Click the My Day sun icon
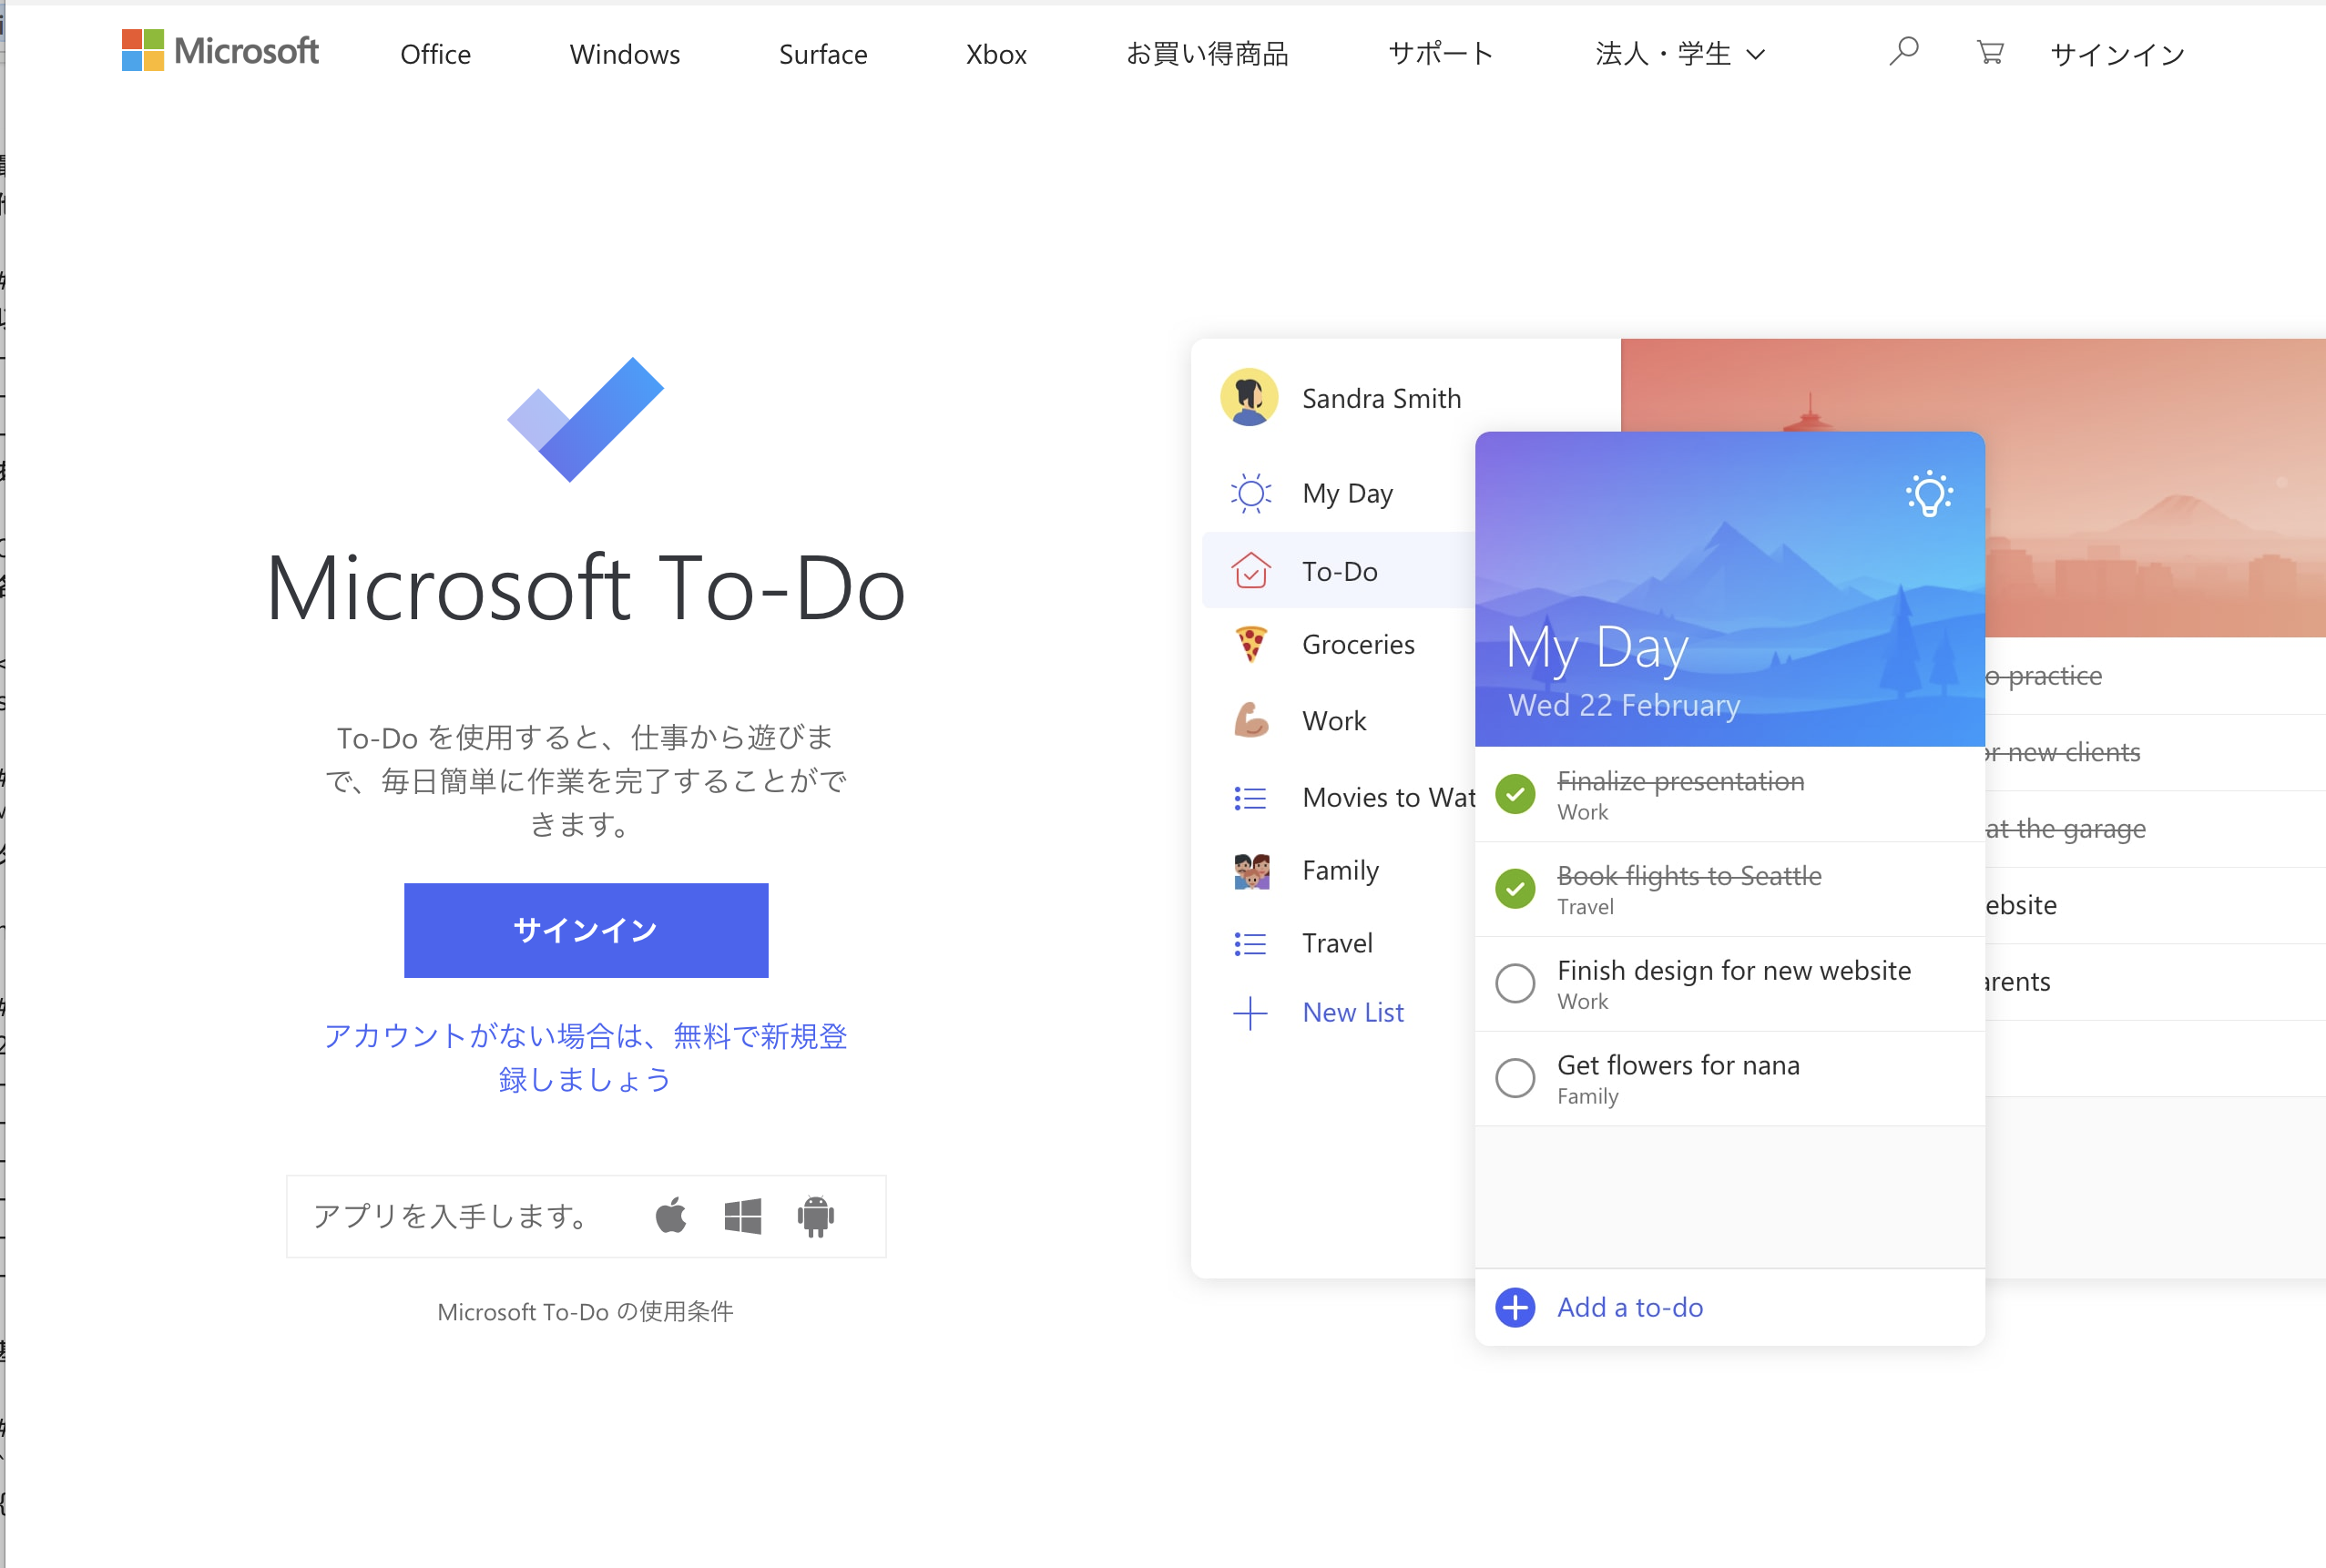This screenshot has width=2326, height=1568. [x=1250, y=493]
